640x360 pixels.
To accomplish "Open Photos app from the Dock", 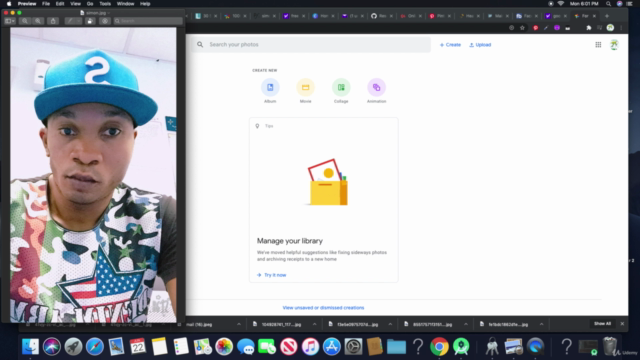I will pos(224,347).
